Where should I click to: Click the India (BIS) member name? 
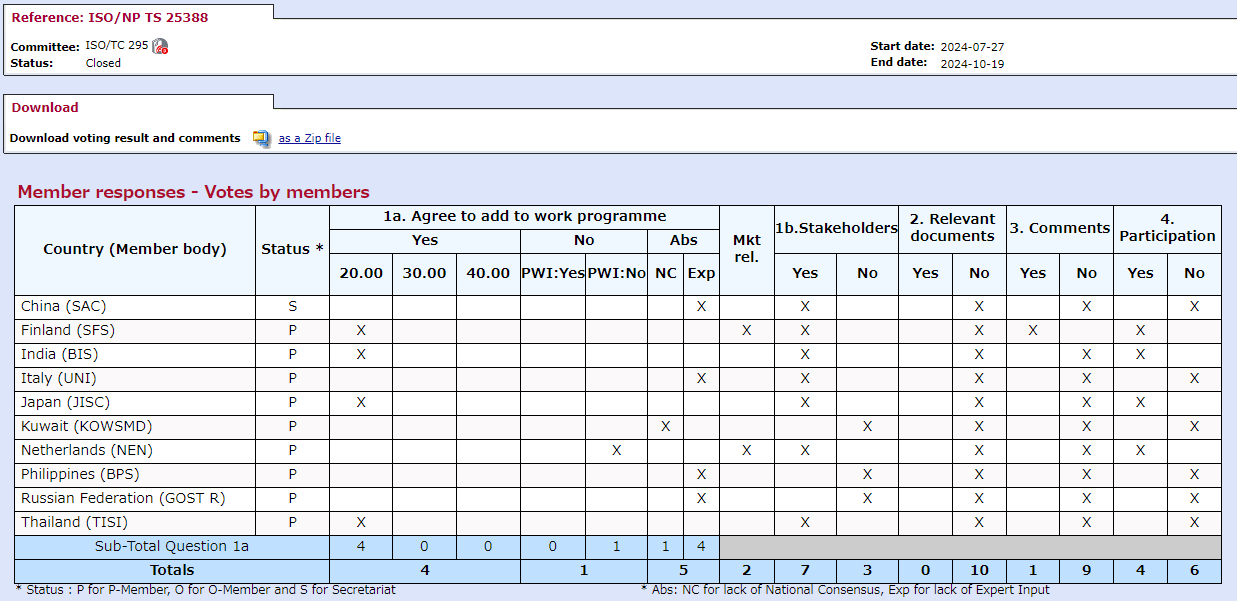coord(60,354)
